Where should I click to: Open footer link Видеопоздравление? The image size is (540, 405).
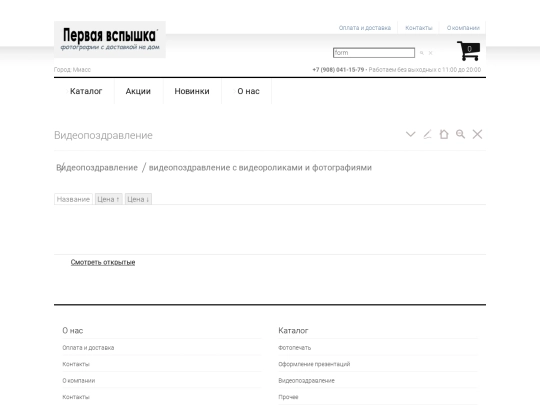pos(307,381)
